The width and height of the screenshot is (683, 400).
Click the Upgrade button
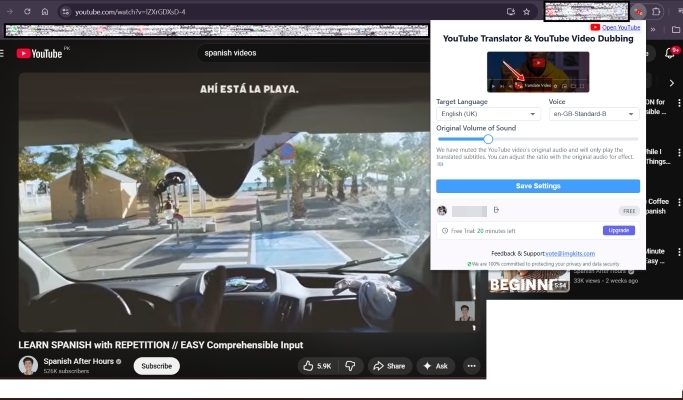(x=619, y=231)
